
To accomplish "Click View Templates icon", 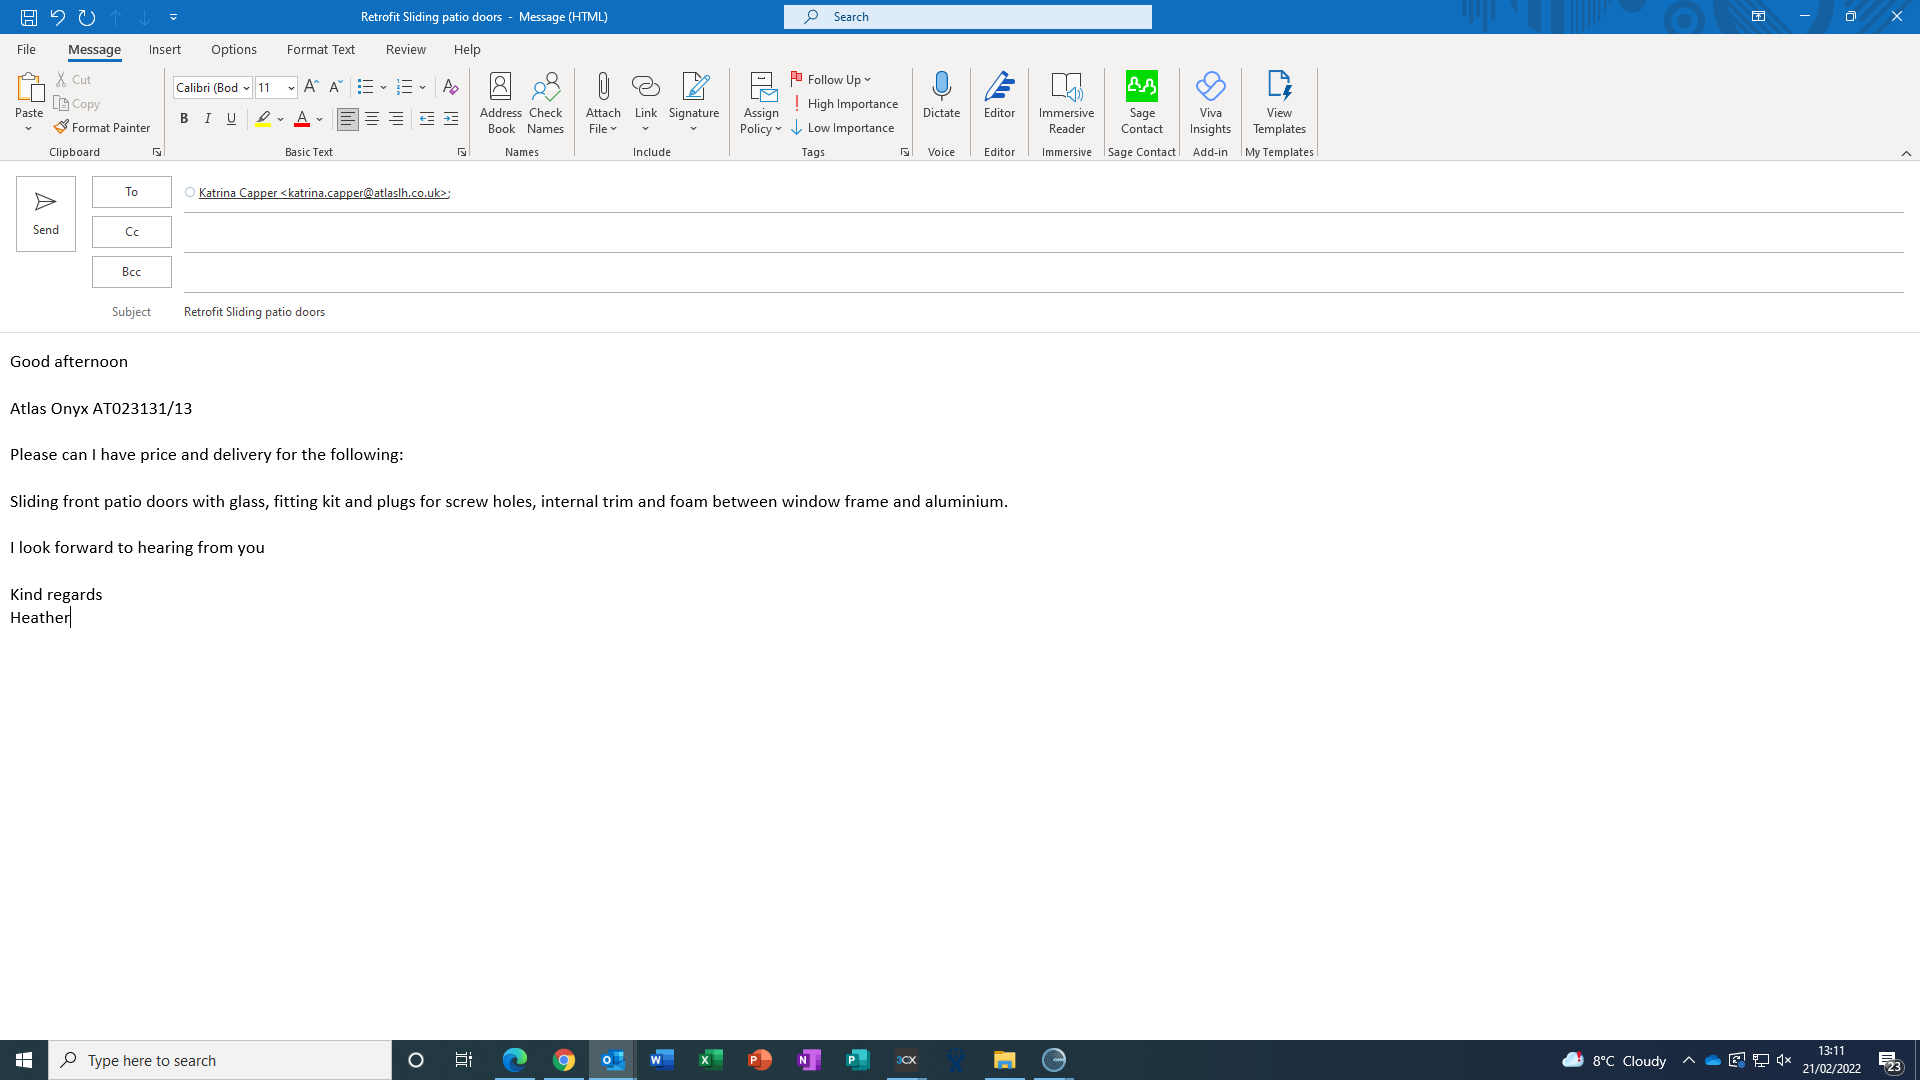I will click(x=1279, y=102).
